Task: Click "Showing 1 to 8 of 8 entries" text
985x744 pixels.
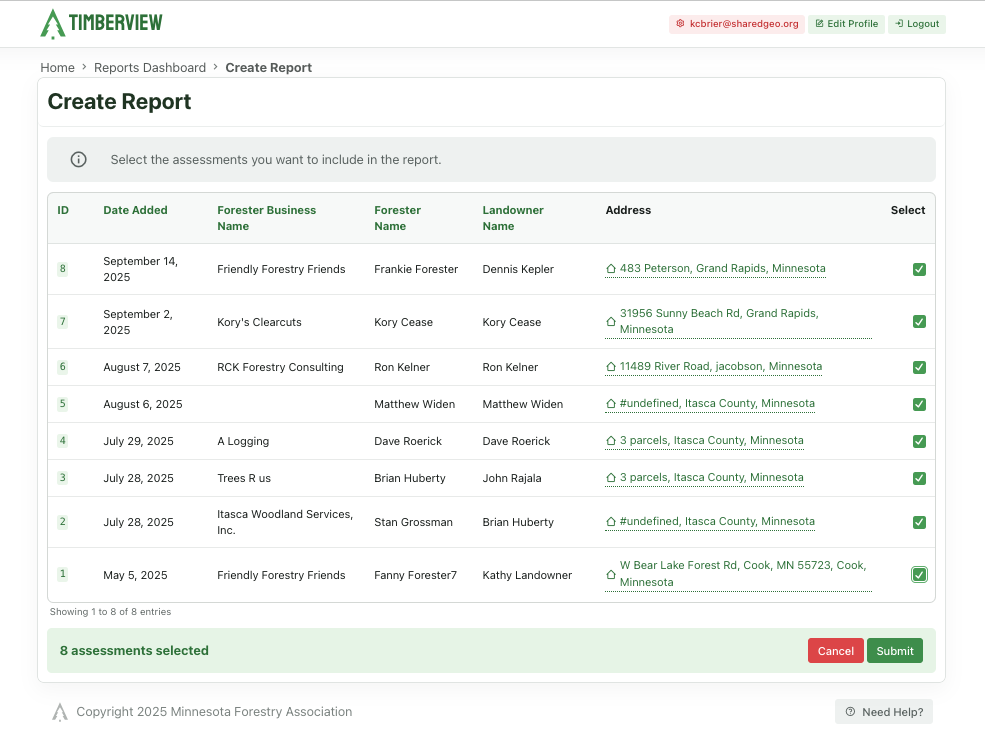Action: (x=111, y=611)
